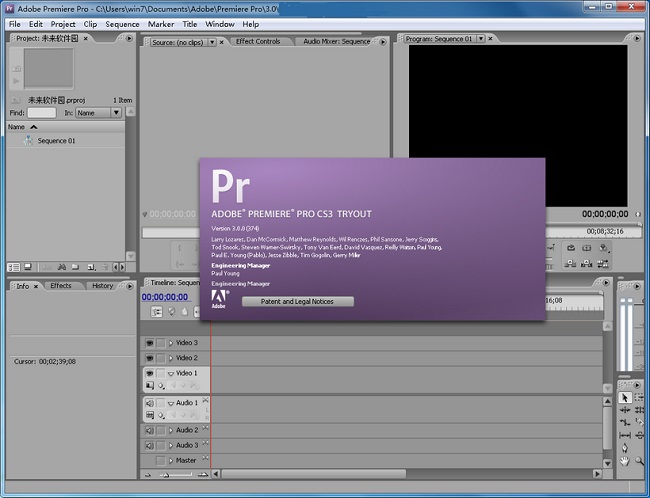The width and height of the screenshot is (650, 498).
Task: Collapse the Audio 1 track
Action: [x=171, y=403]
